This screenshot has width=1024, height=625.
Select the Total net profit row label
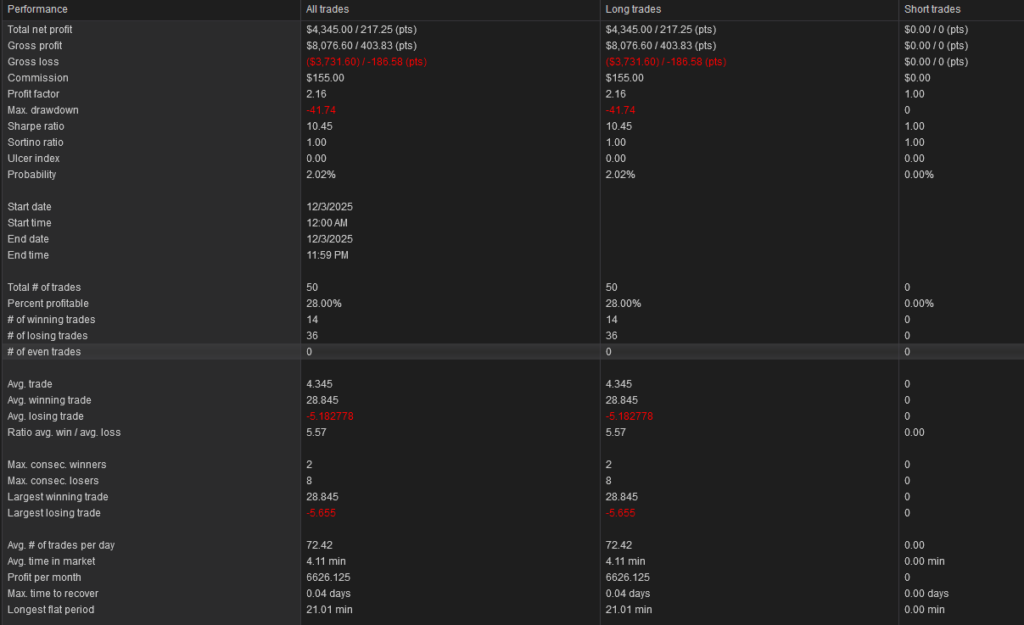tap(40, 30)
